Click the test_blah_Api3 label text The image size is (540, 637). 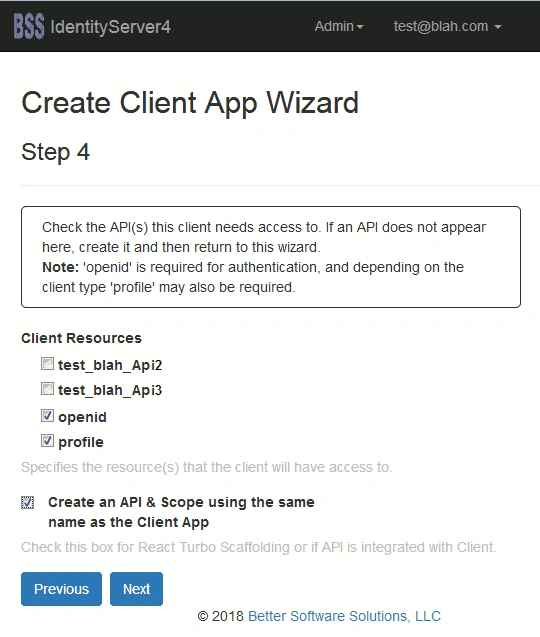[x=110, y=390]
